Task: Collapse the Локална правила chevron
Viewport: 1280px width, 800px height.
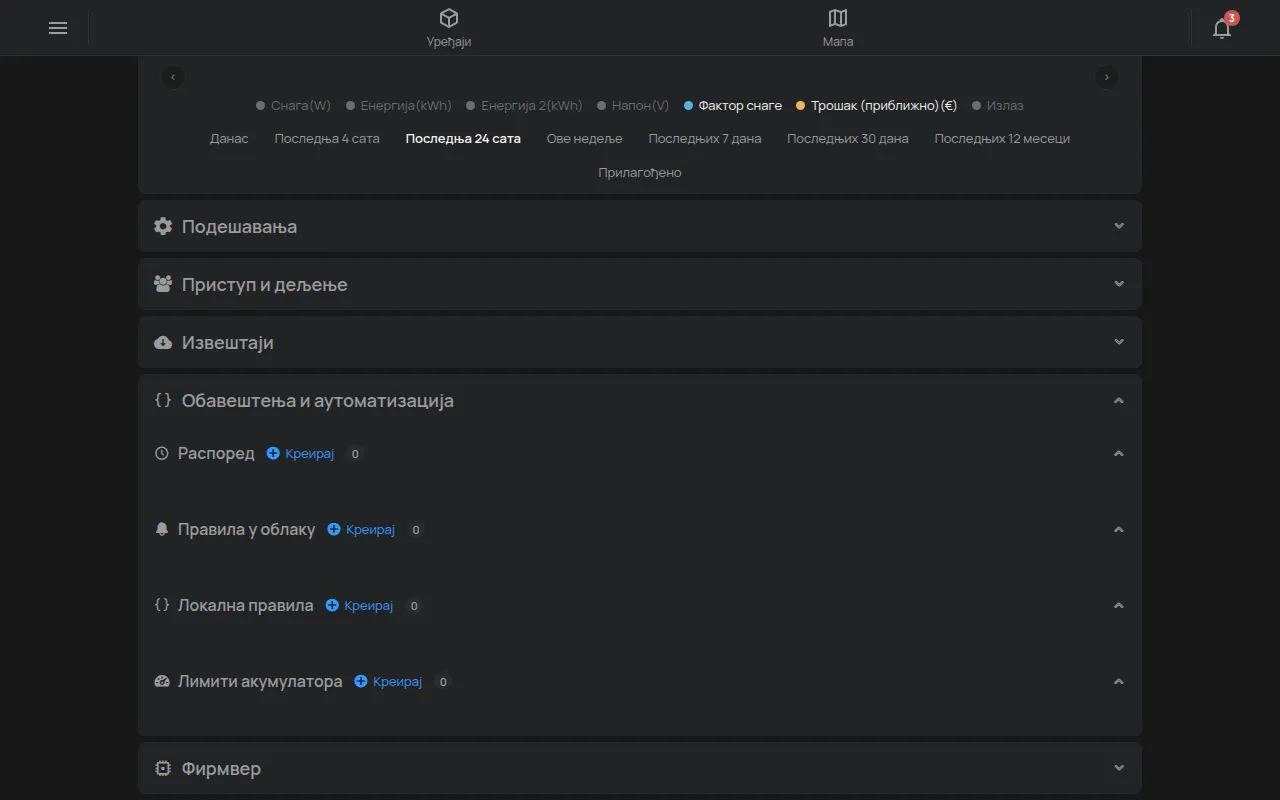Action: coord(1119,605)
